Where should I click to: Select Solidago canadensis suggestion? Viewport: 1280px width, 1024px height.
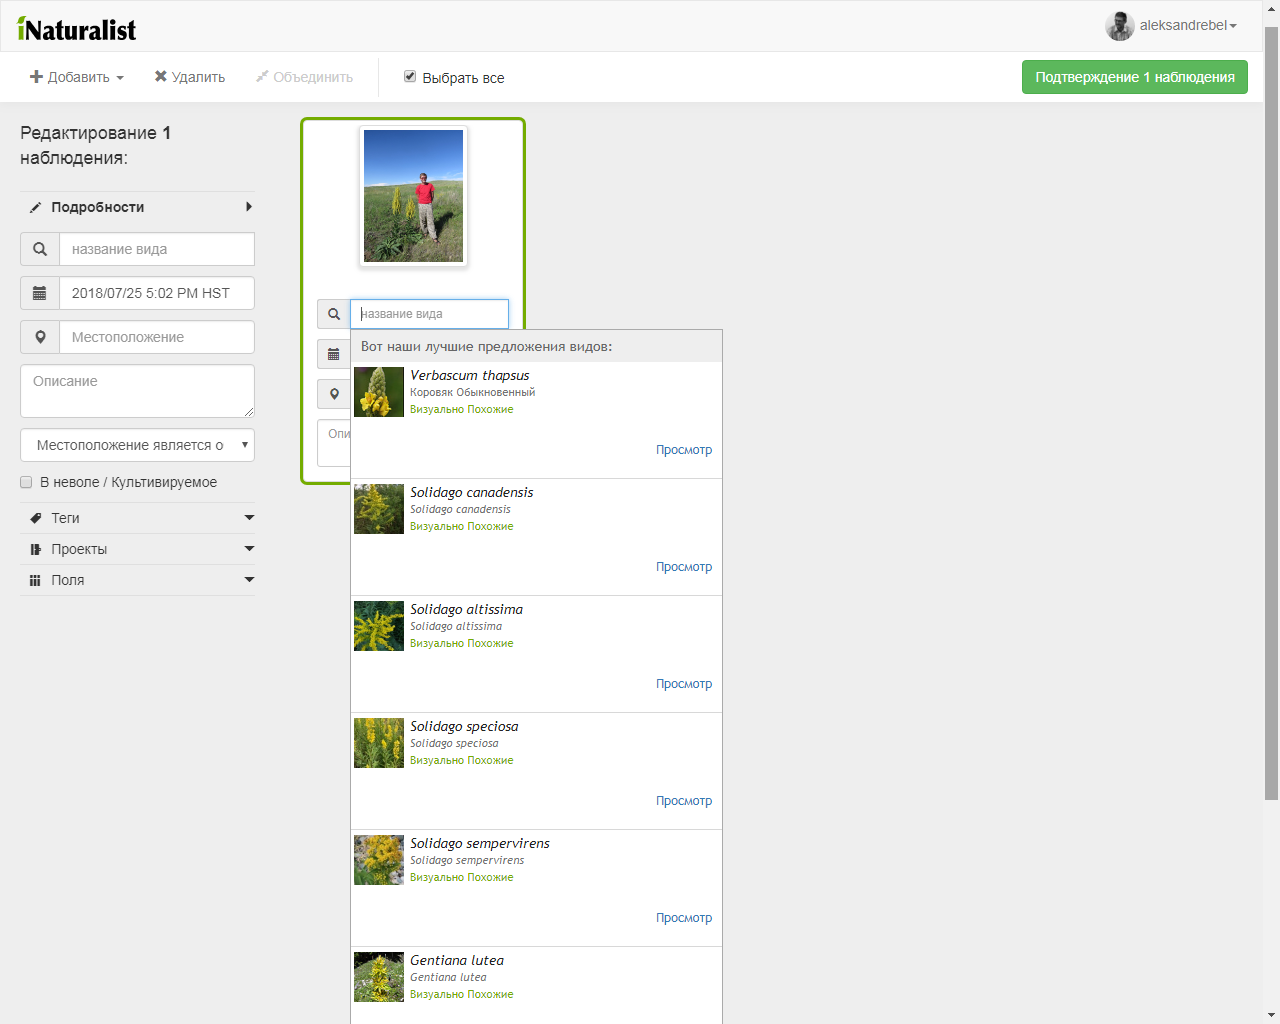[x=471, y=493]
